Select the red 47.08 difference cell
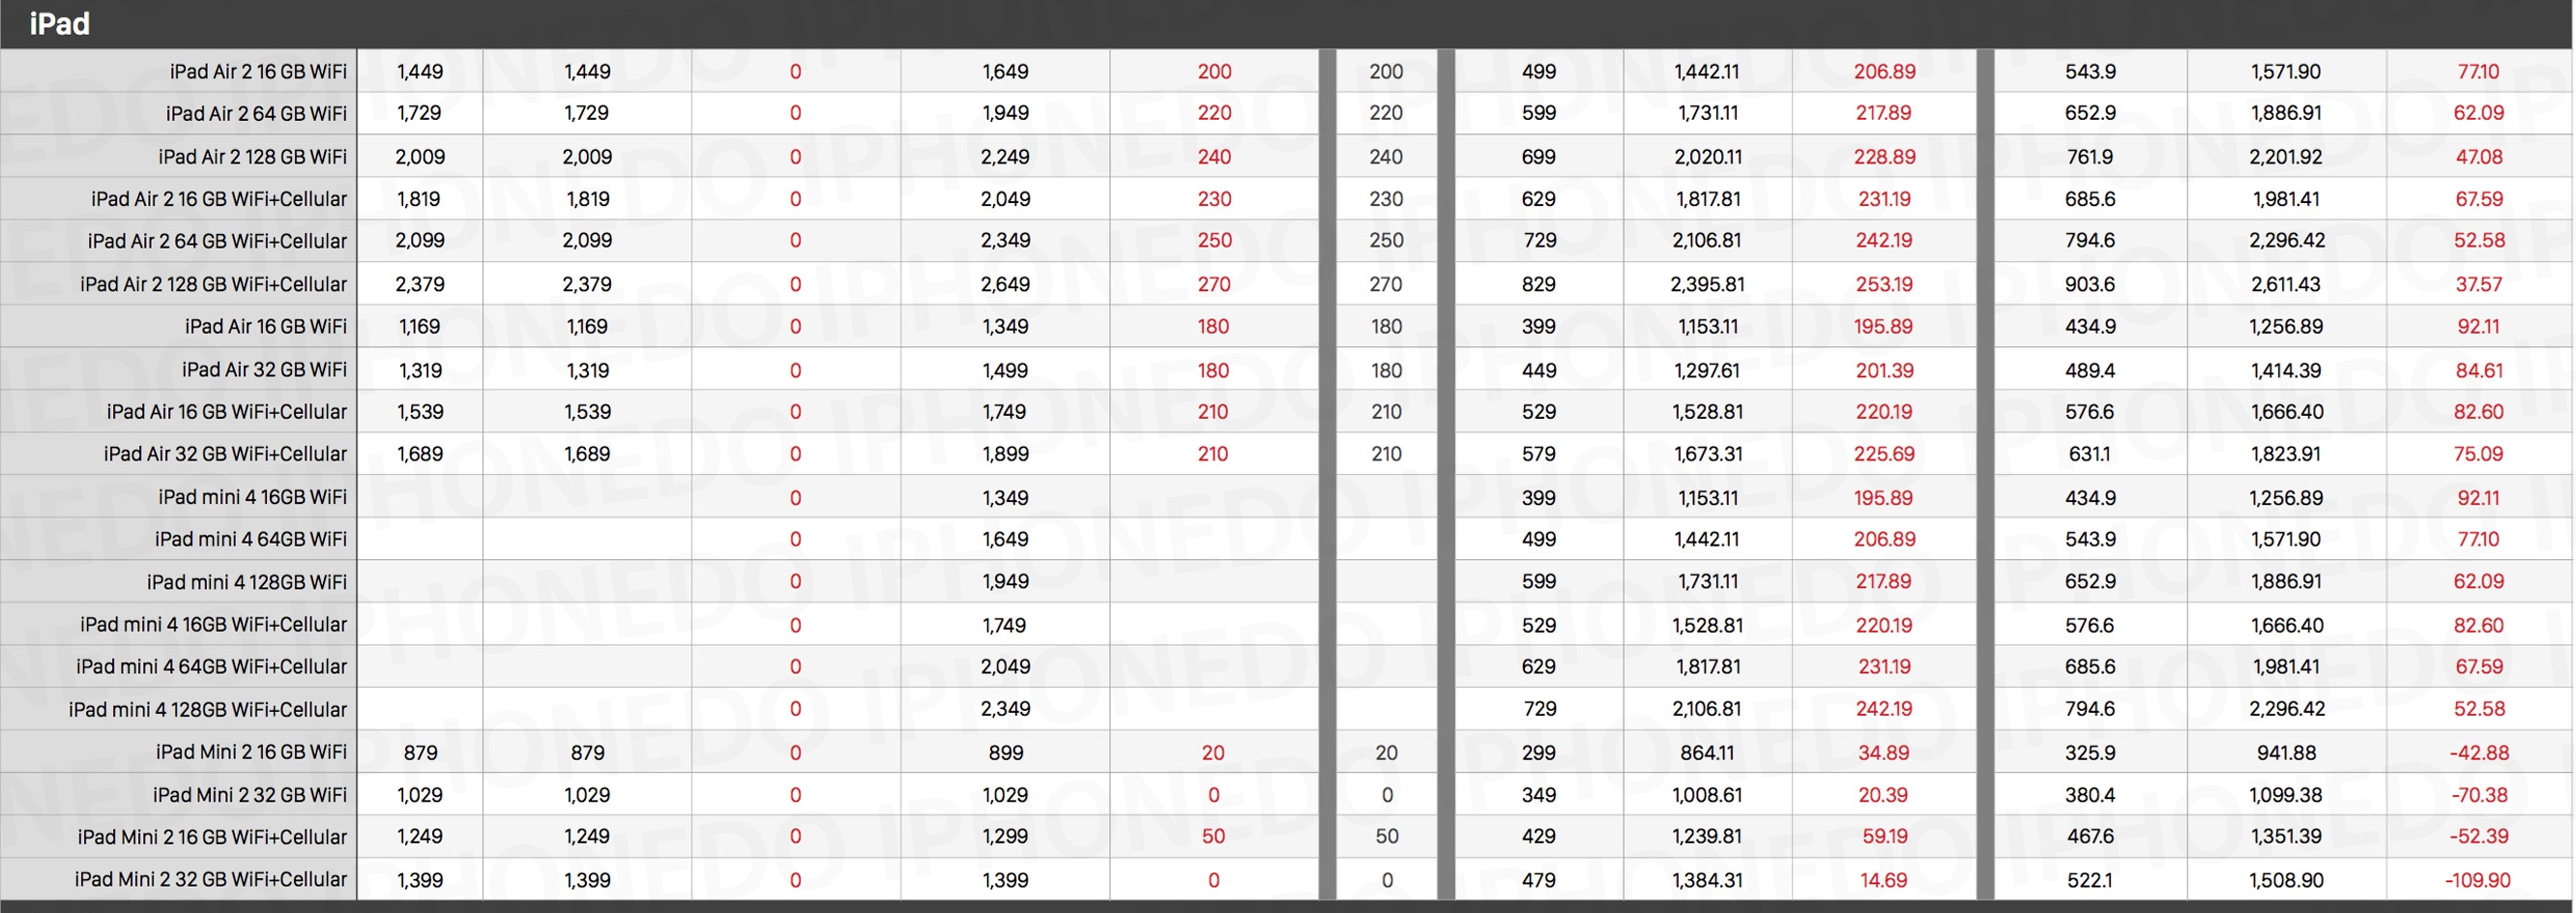Viewport: 2576px width, 913px height. [2478, 157]
